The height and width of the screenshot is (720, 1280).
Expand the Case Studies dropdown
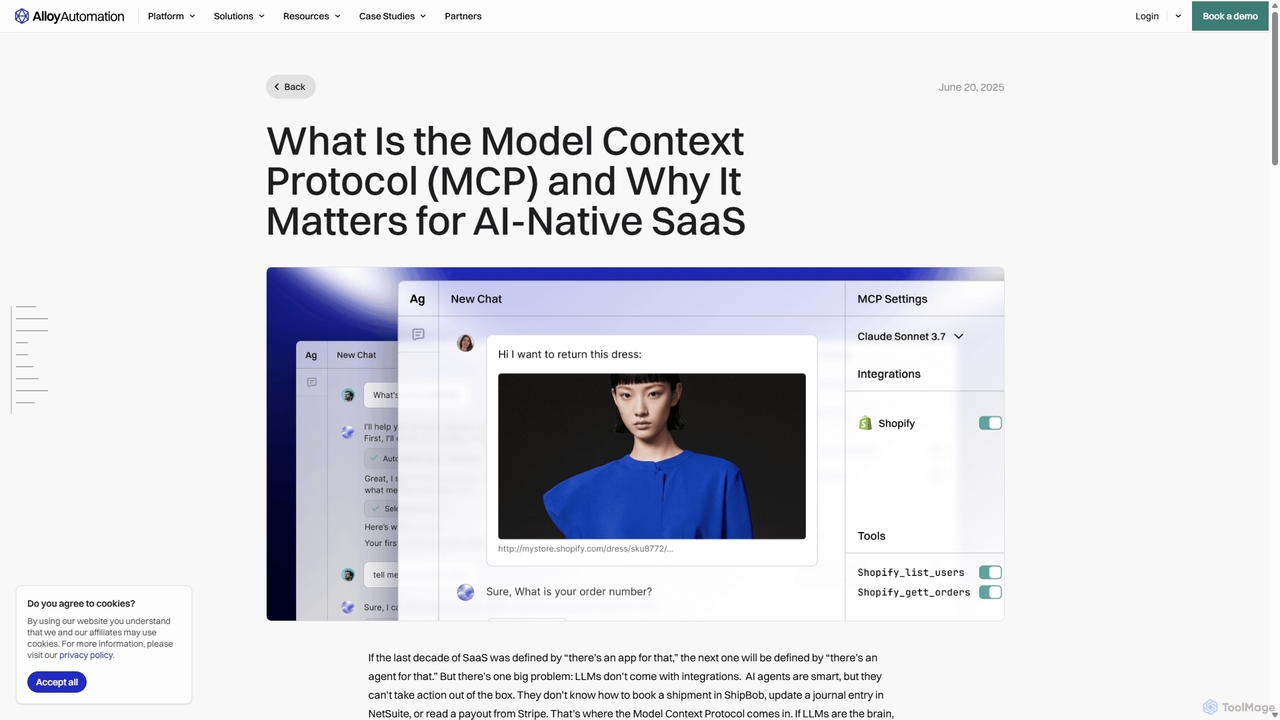(392, 16)
